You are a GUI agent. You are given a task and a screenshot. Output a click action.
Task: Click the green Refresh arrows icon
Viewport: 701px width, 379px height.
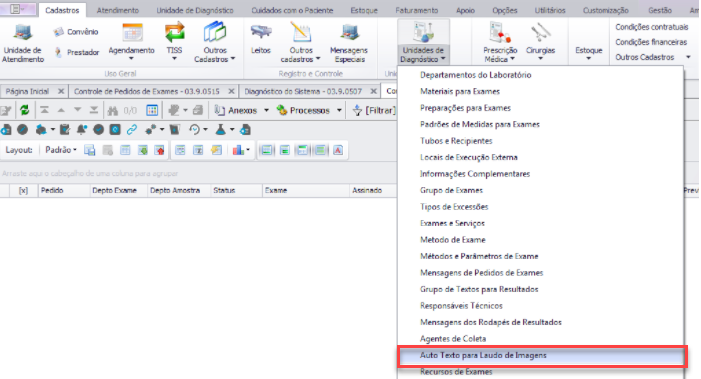tap(24, 110)
